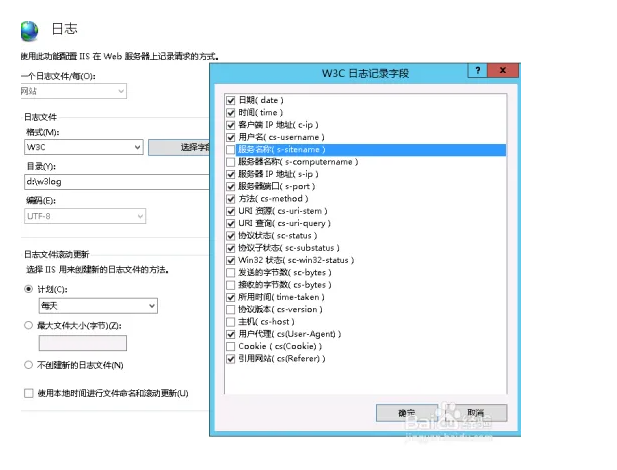The height and width of the screenshot is (470, 617).
Task: Enable 服务名称 (s-sitename) field
Action: (x=231, y=150)
